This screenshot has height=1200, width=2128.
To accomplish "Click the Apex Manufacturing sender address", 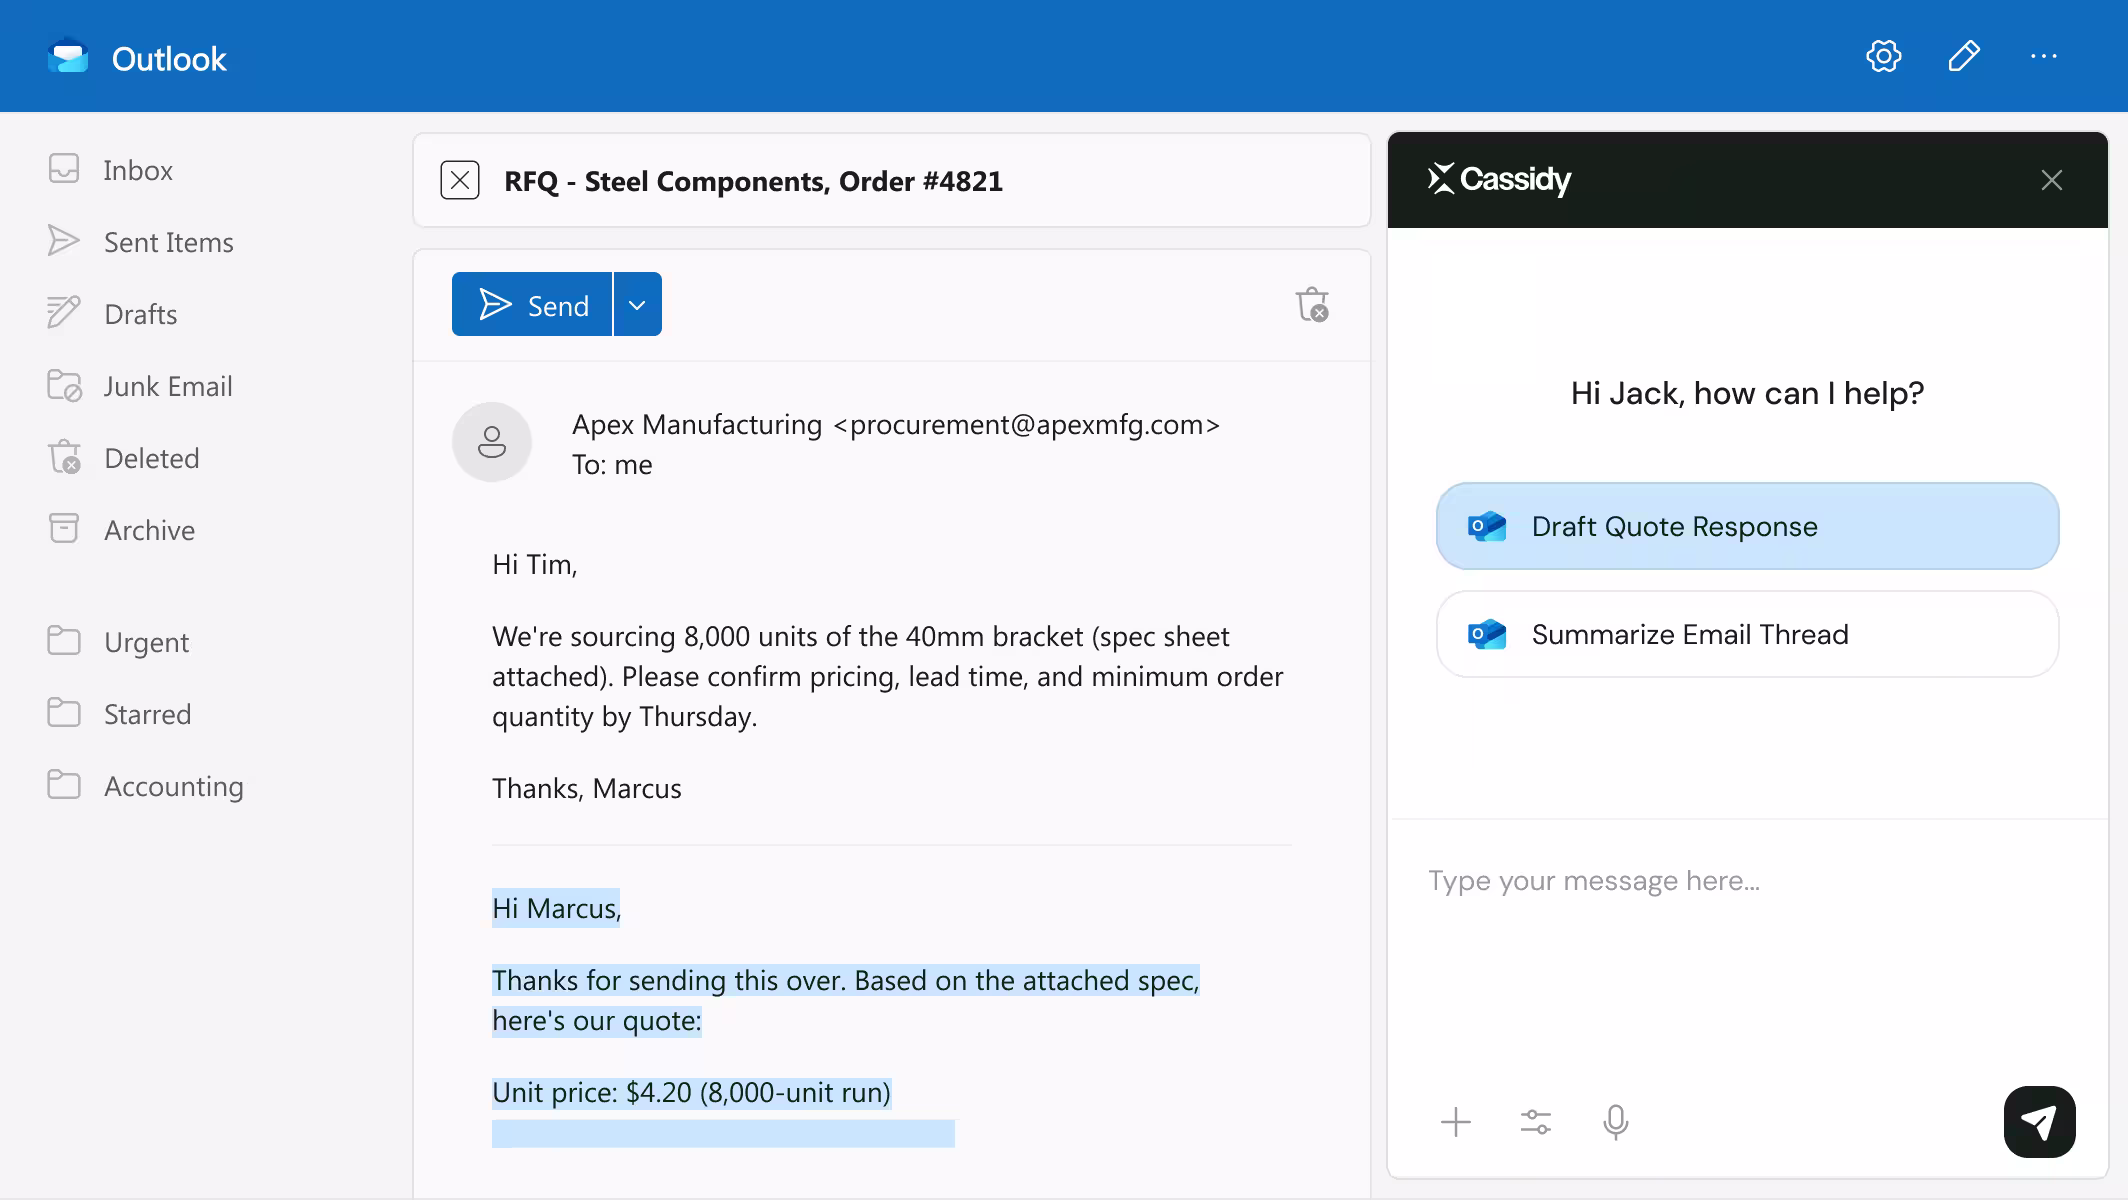I will pyautogui.click(x=896, y=424).
